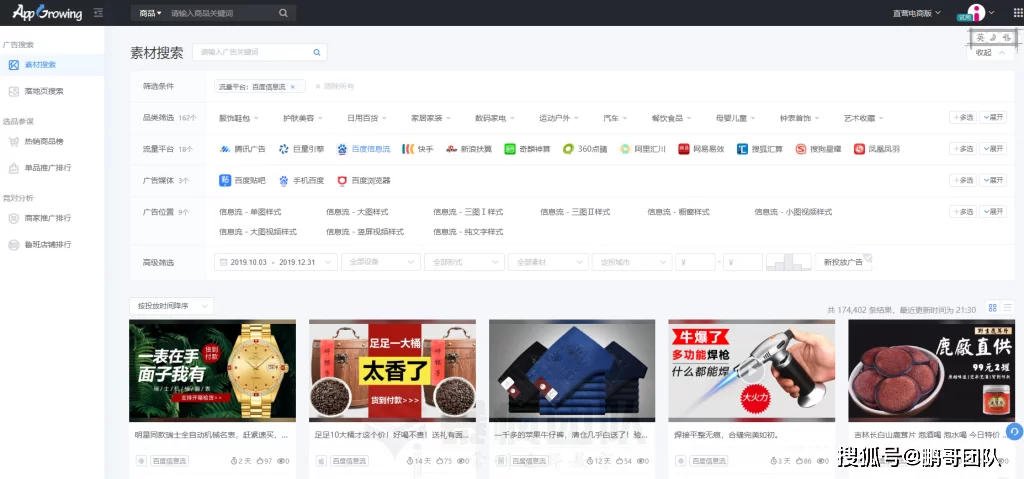Click the price distribution histogram slider
The height and width of the screenshot is (479, 1024).
coord(788,262)
